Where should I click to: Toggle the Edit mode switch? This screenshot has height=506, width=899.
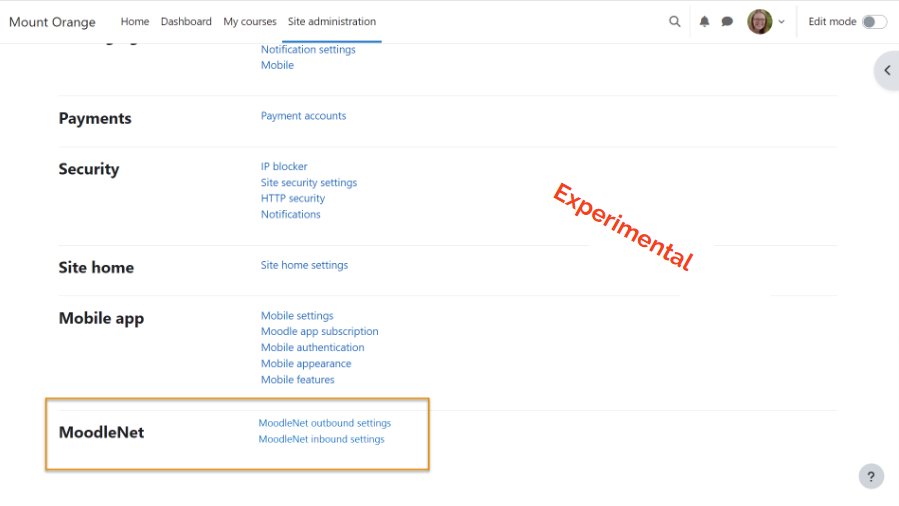click(874, 22)
